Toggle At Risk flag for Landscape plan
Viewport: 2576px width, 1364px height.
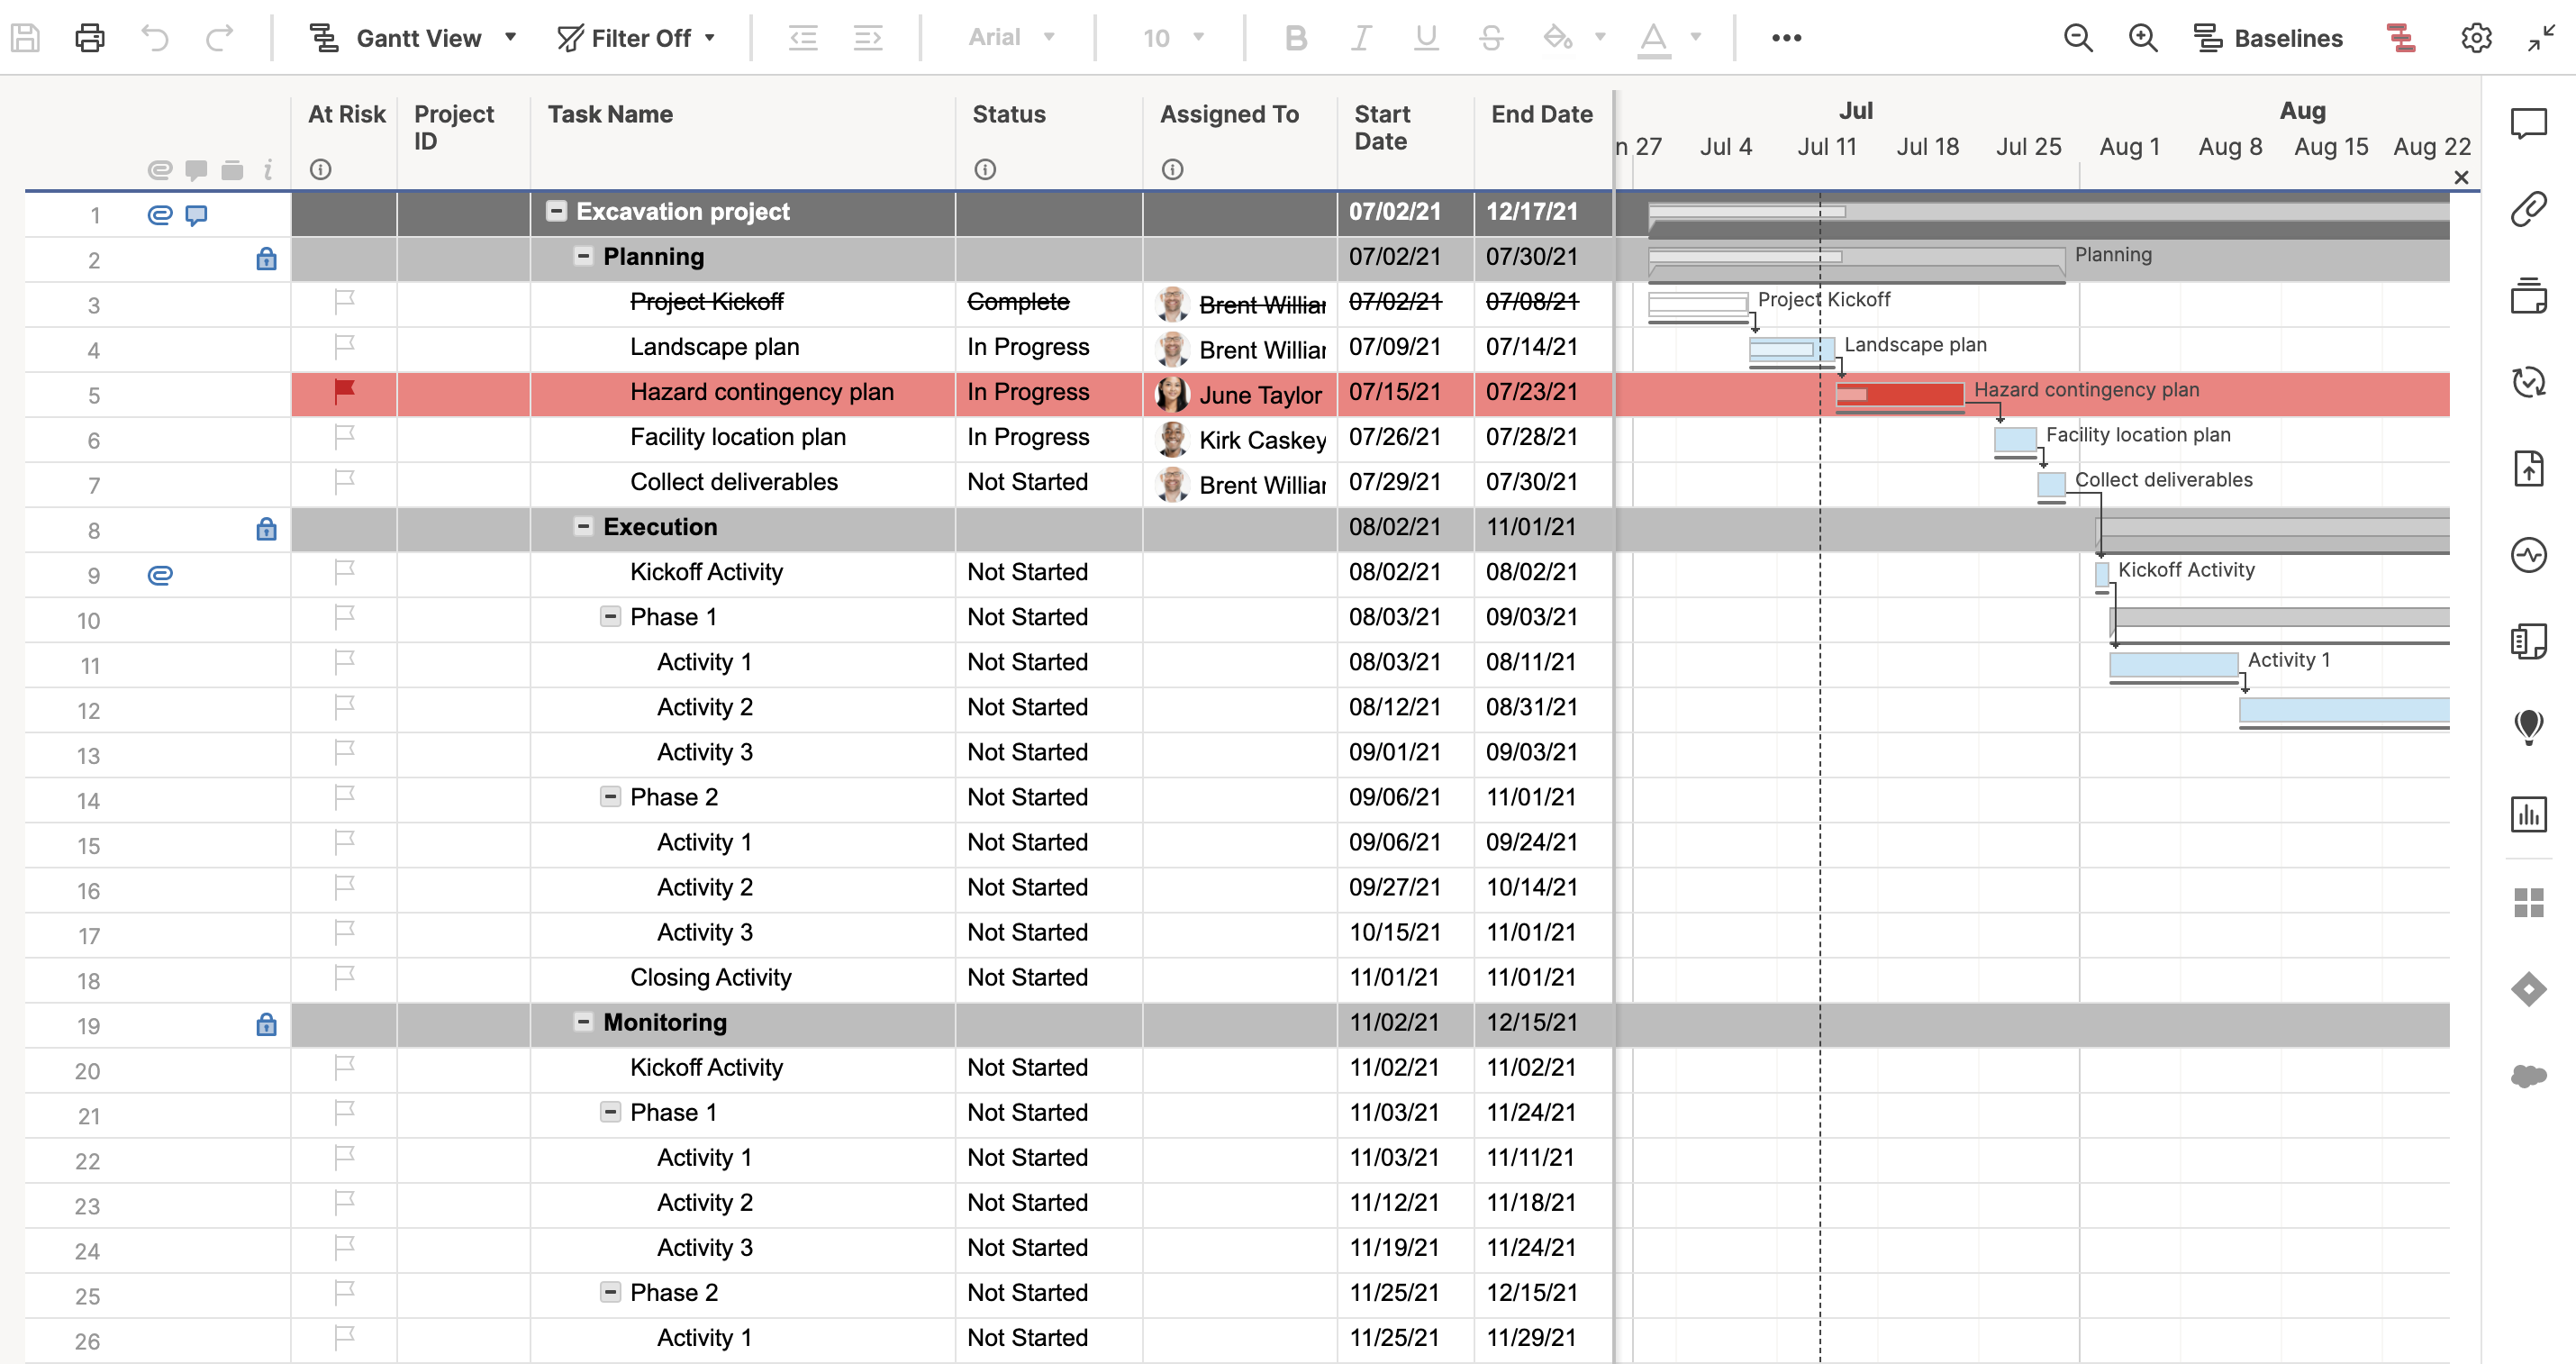[x=344, y=347]
